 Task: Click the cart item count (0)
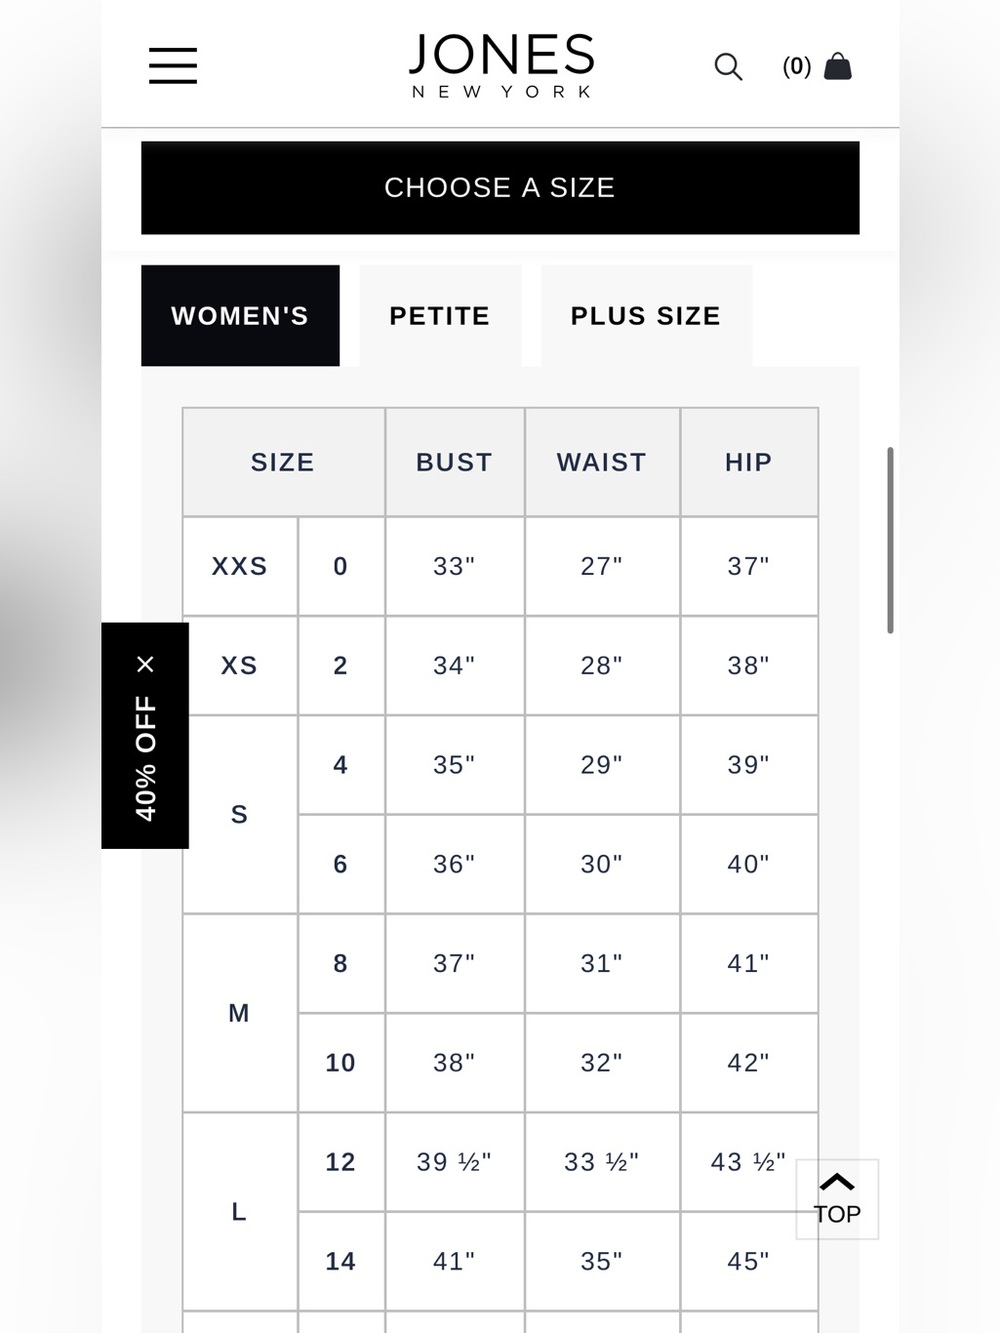click(796, 67)
